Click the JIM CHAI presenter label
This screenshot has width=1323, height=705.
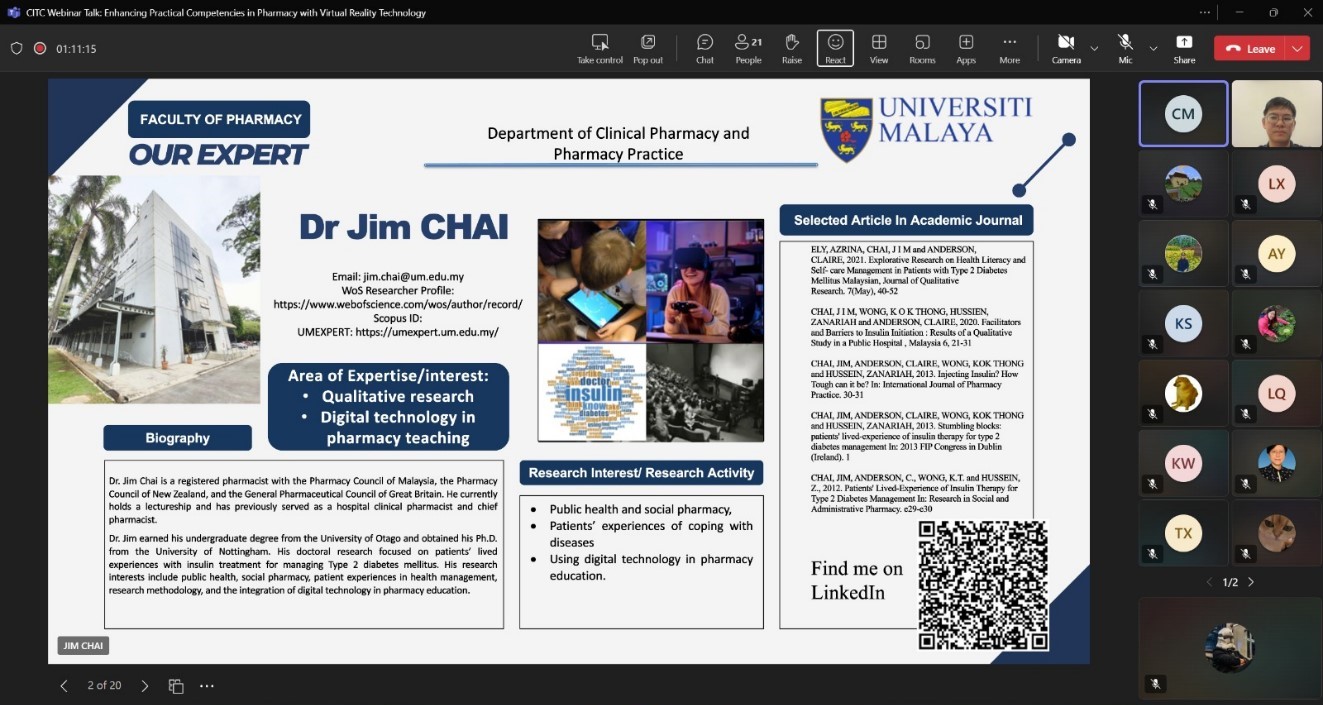tap(83, 646)
